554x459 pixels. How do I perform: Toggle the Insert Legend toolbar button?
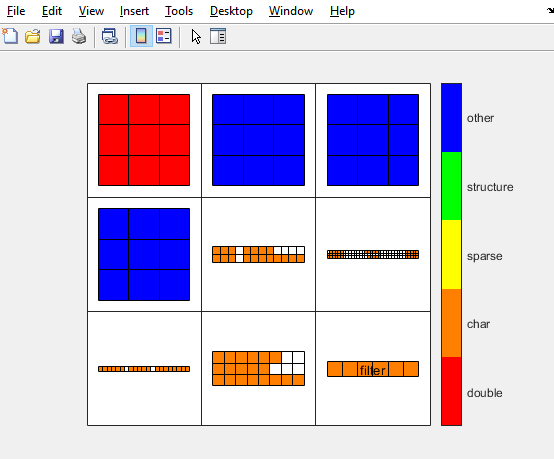click(x=164, y=36)
